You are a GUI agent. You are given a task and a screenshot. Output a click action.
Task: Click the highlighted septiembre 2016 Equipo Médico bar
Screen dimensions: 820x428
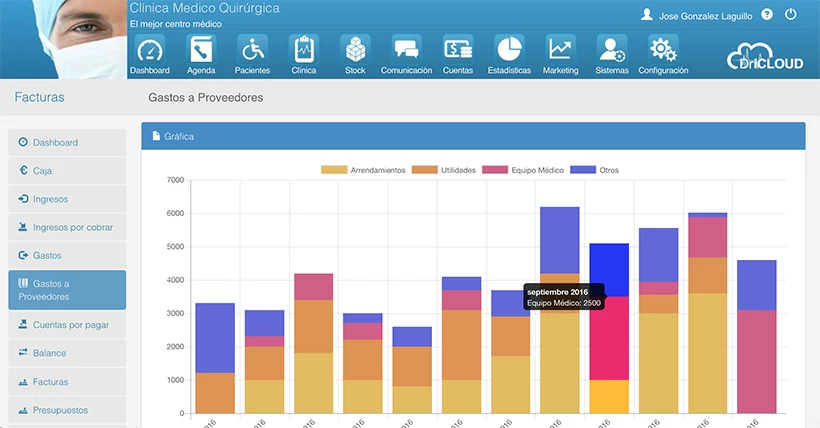click(x=609, y=338)
